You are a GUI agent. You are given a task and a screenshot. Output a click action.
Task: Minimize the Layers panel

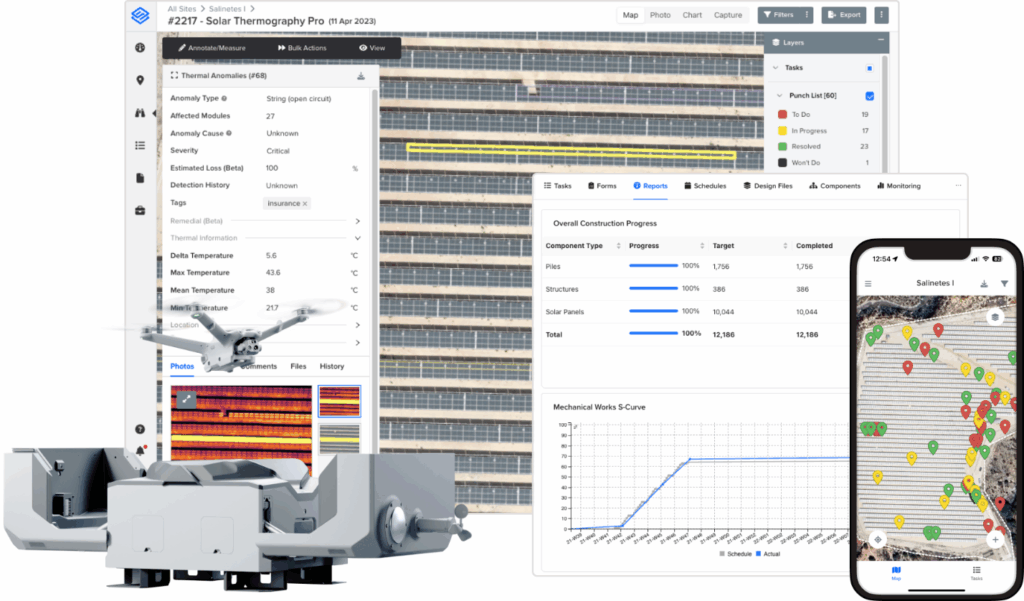click(x=880, y=41)
